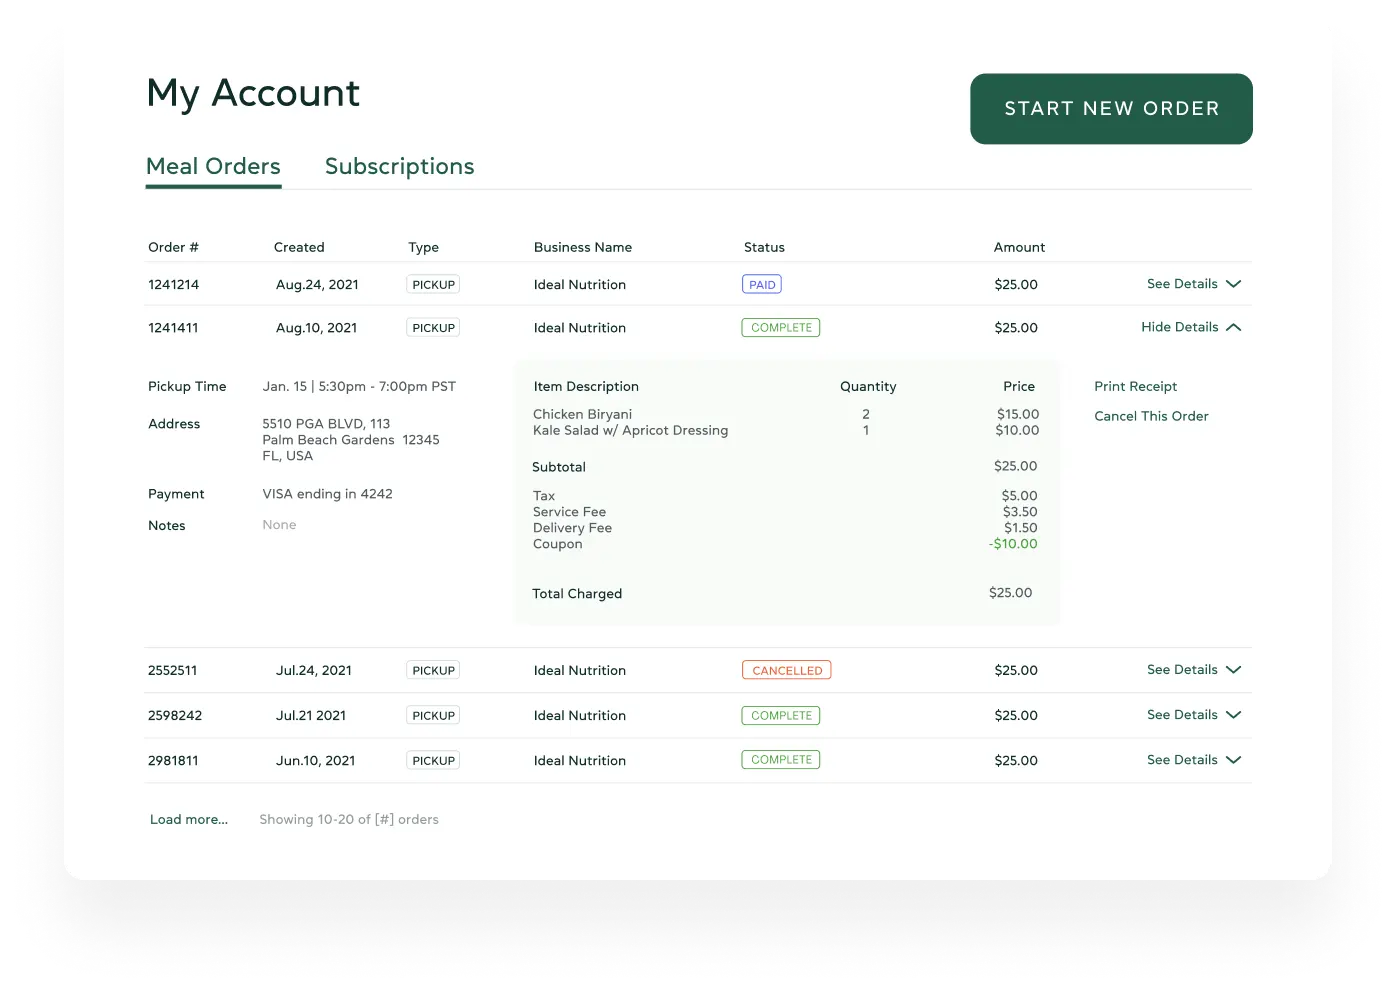Screen dimensions: 1396x991
Task: Click the PAID status badge
Action: [x=761, y=283]
